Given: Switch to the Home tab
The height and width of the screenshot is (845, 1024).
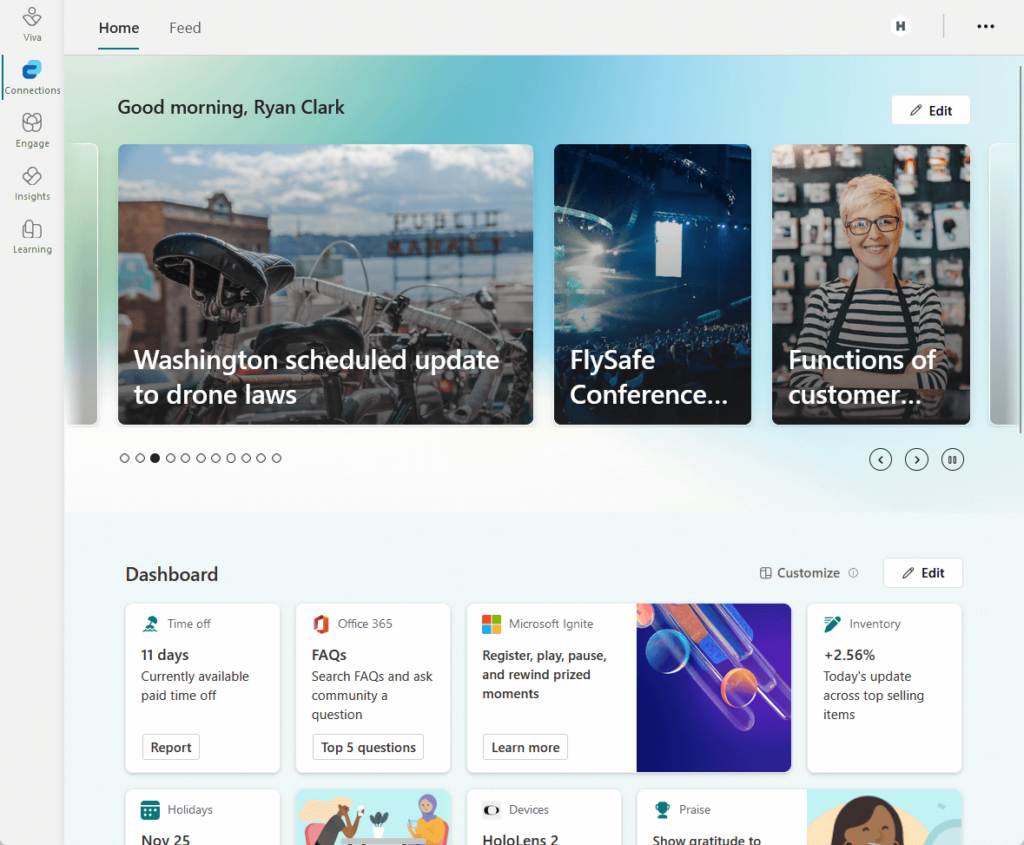Looking at the screenshot, I should click(119, 28).
